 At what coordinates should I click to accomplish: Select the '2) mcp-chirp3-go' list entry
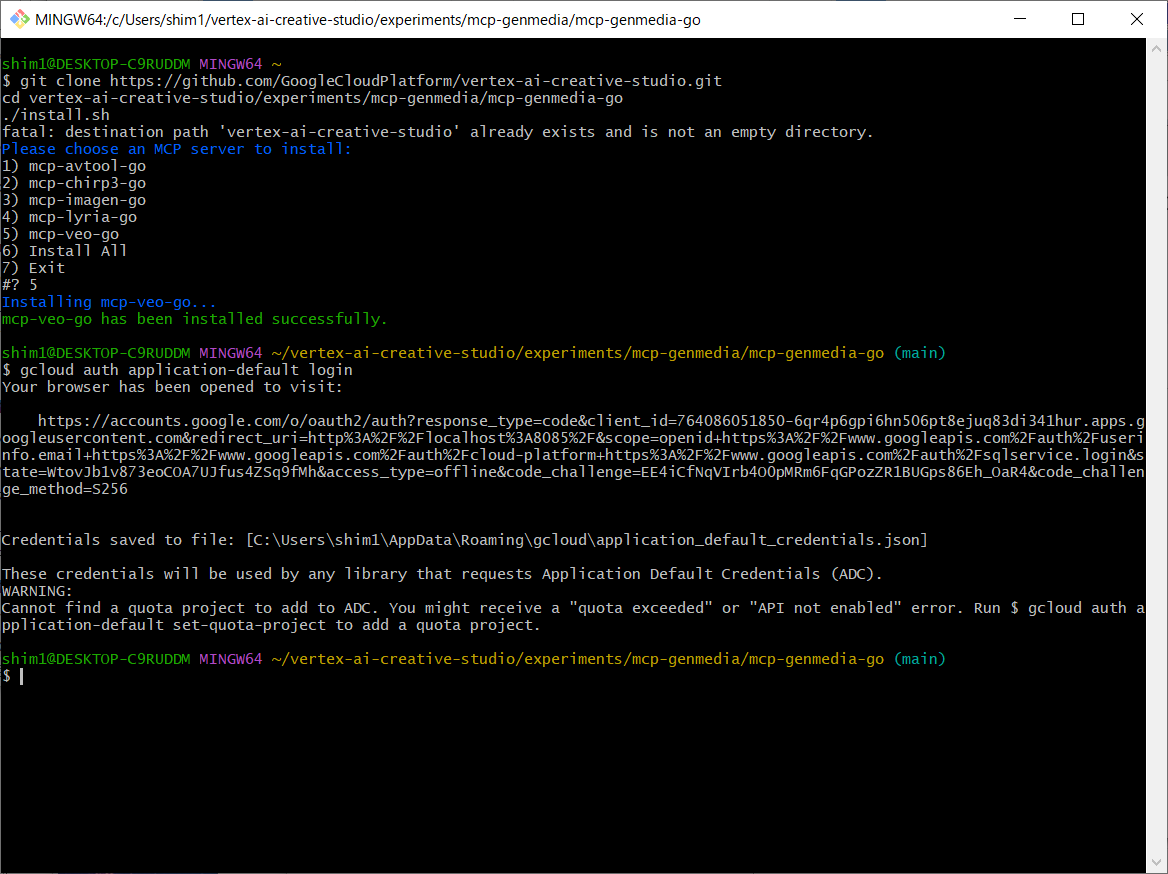click(74, 183)
